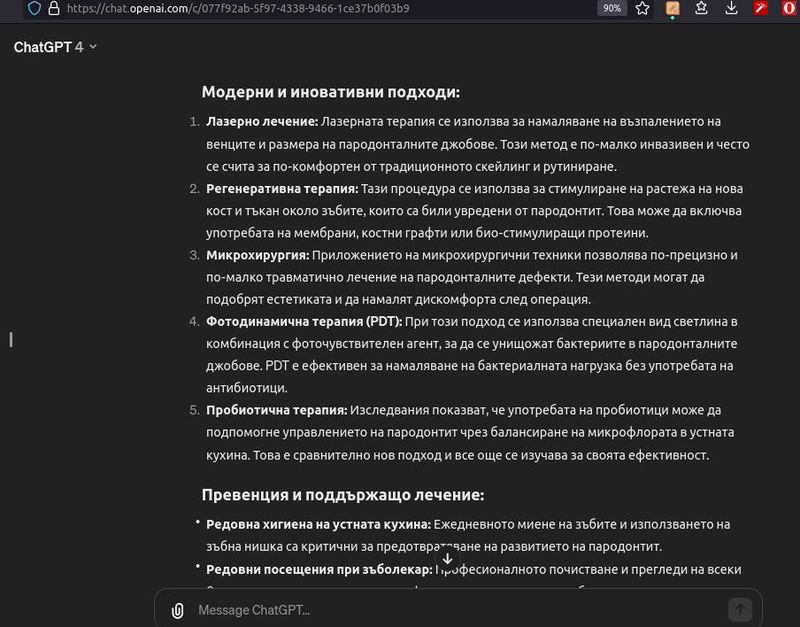Screen dimensions: 800x627
Task: Click the padlock site security icon
Action: tap(54, 9)
